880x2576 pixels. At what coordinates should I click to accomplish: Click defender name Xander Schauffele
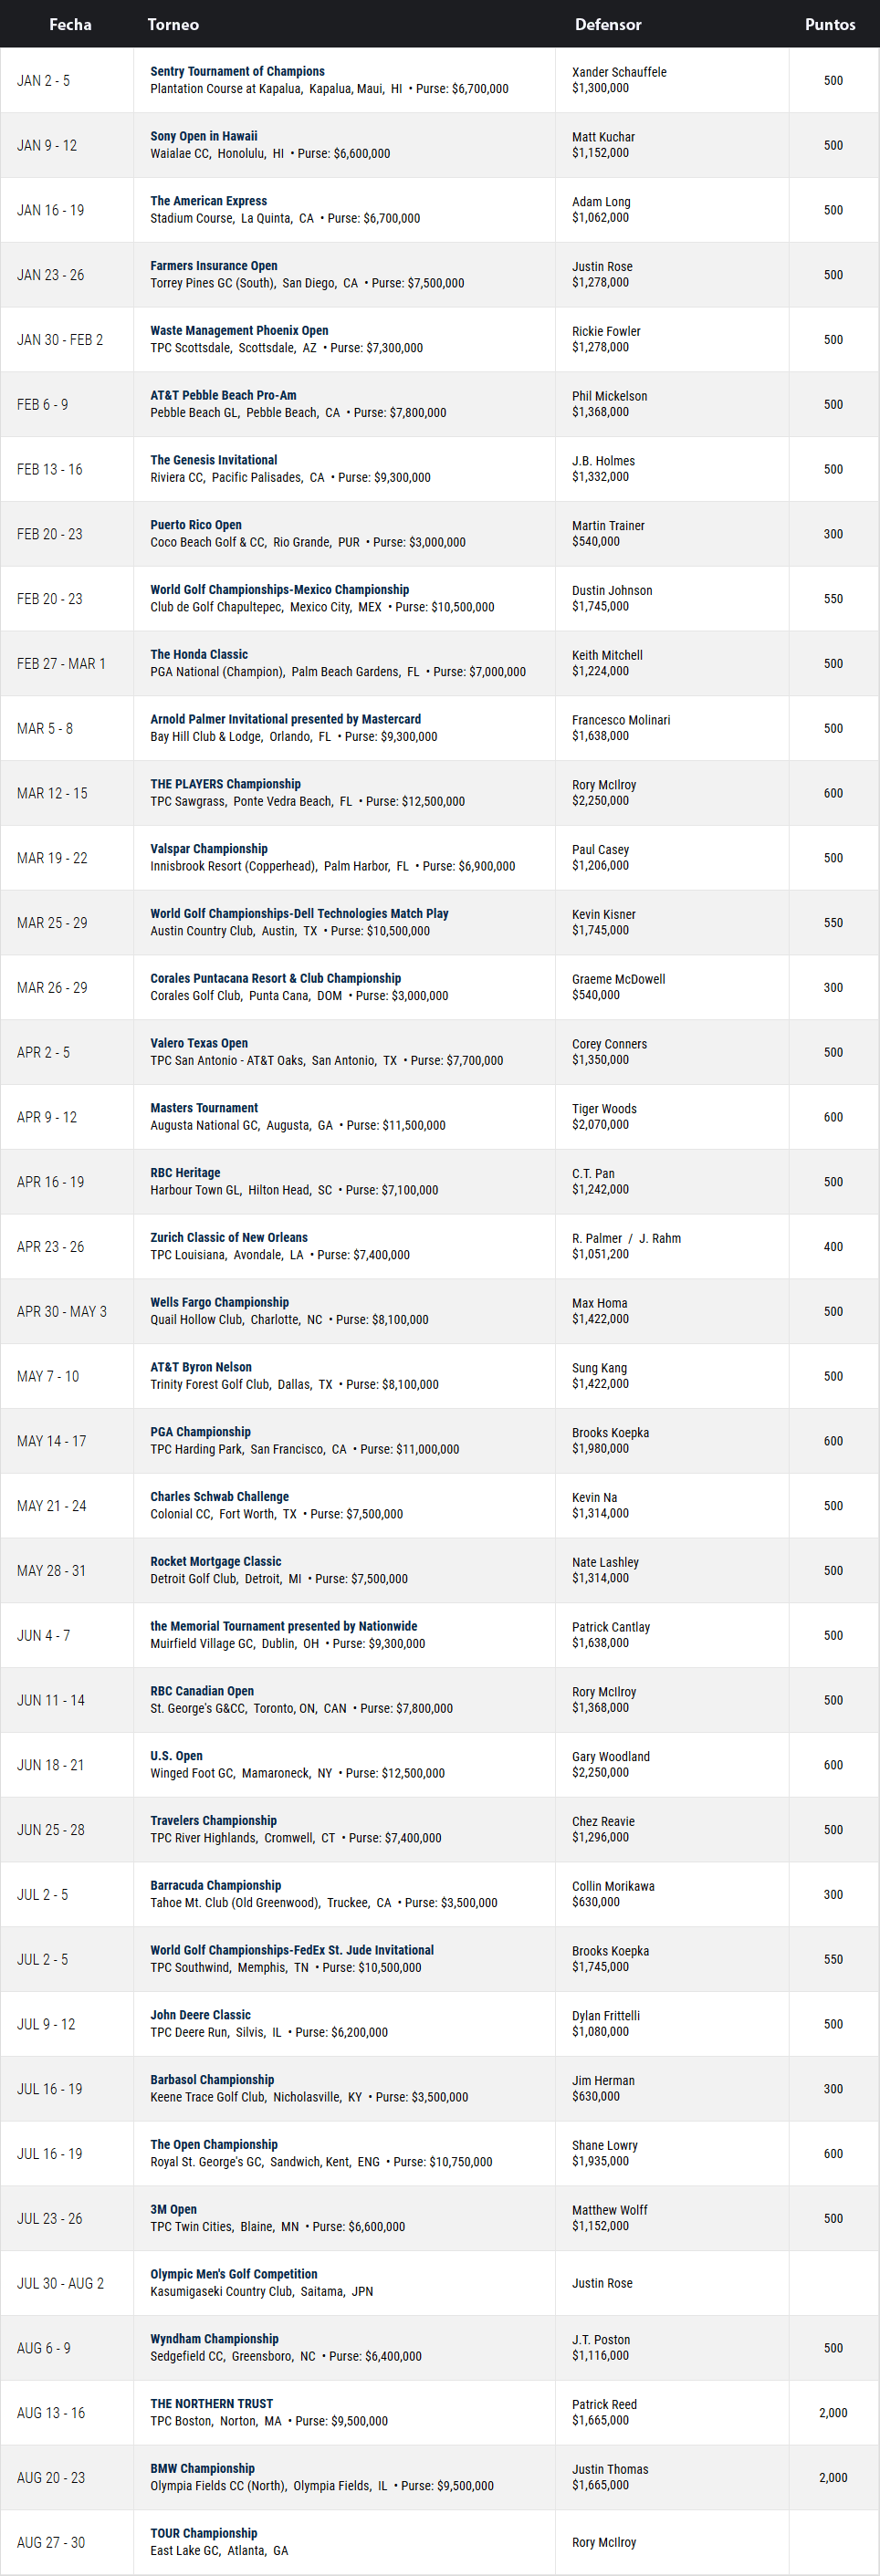pos(619,72)
